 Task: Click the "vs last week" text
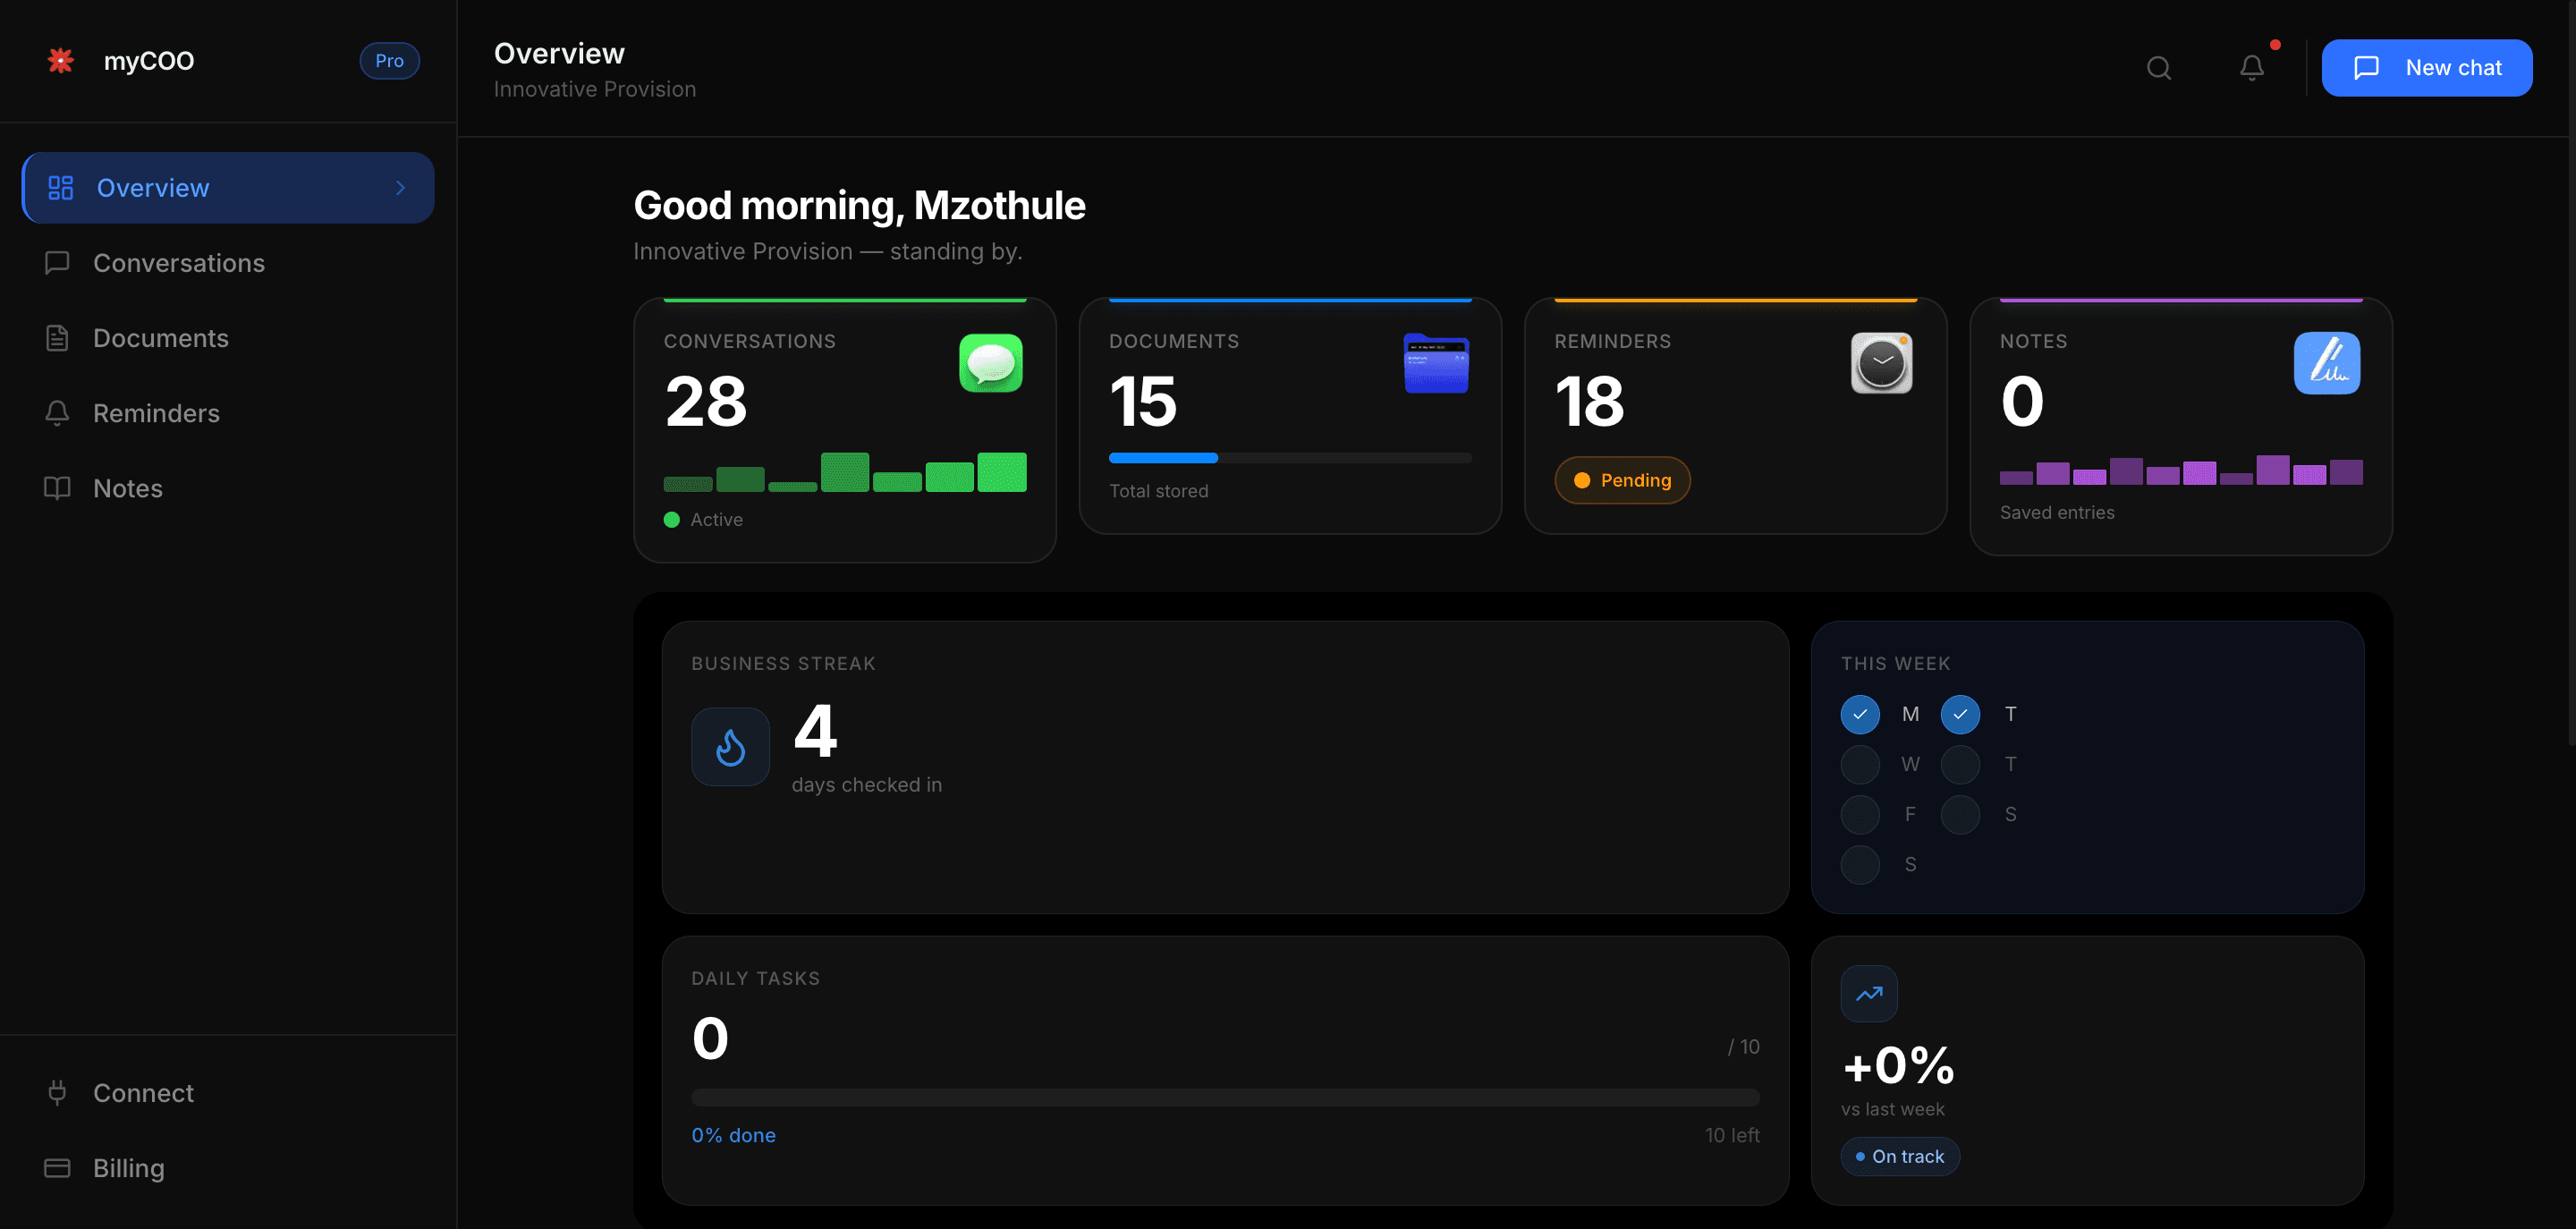click(1892, 1109)
